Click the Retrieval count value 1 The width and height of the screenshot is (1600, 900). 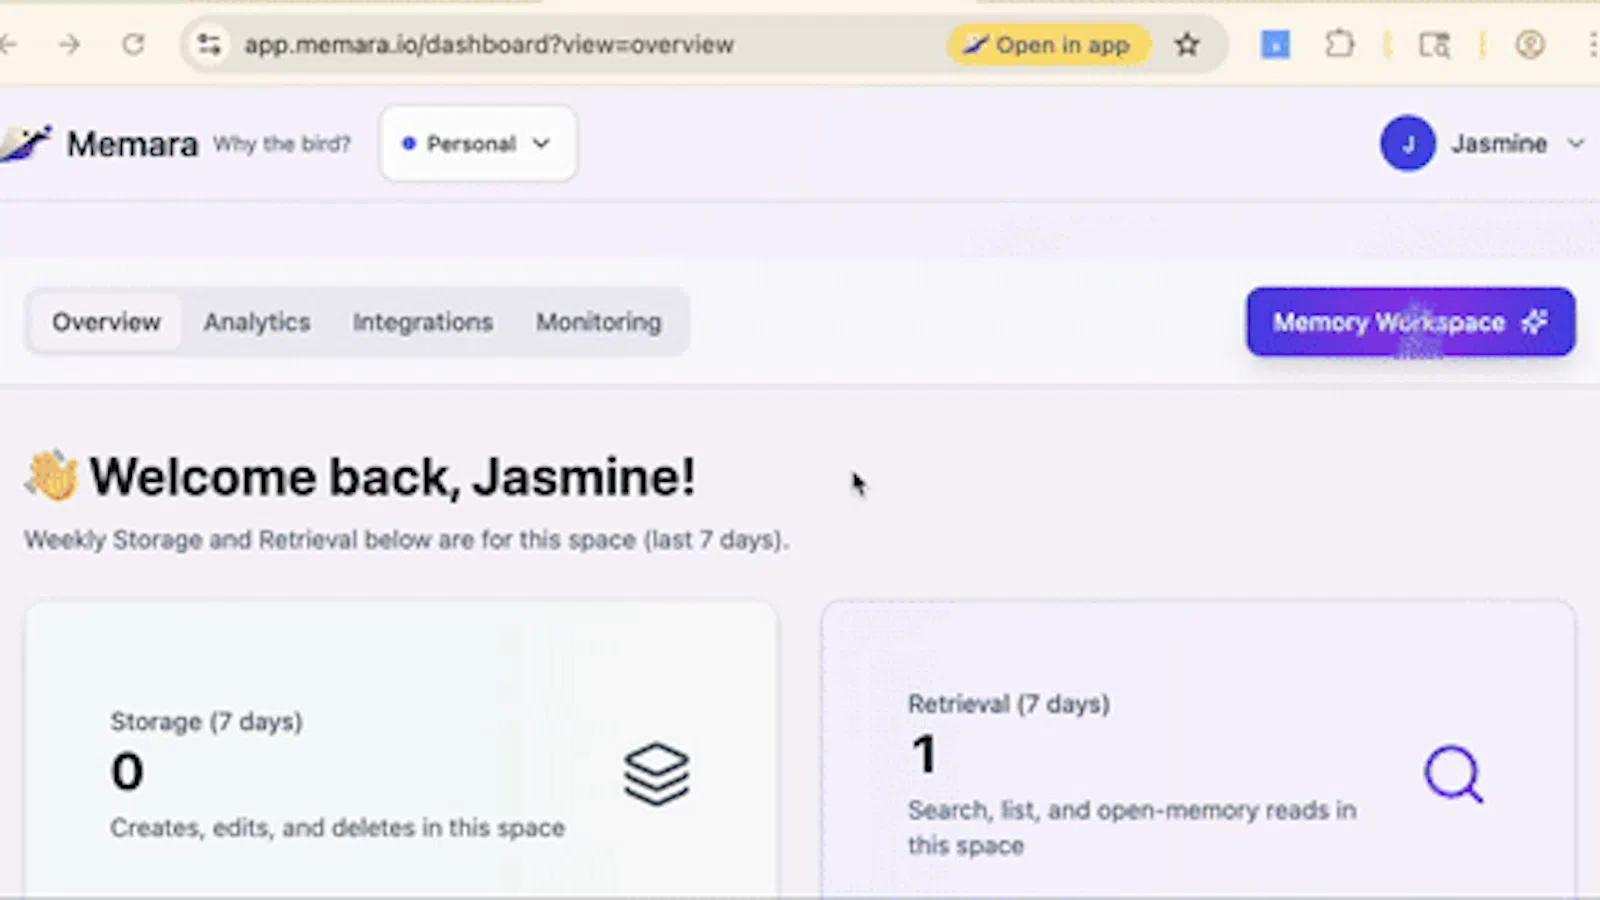(924, 755)
